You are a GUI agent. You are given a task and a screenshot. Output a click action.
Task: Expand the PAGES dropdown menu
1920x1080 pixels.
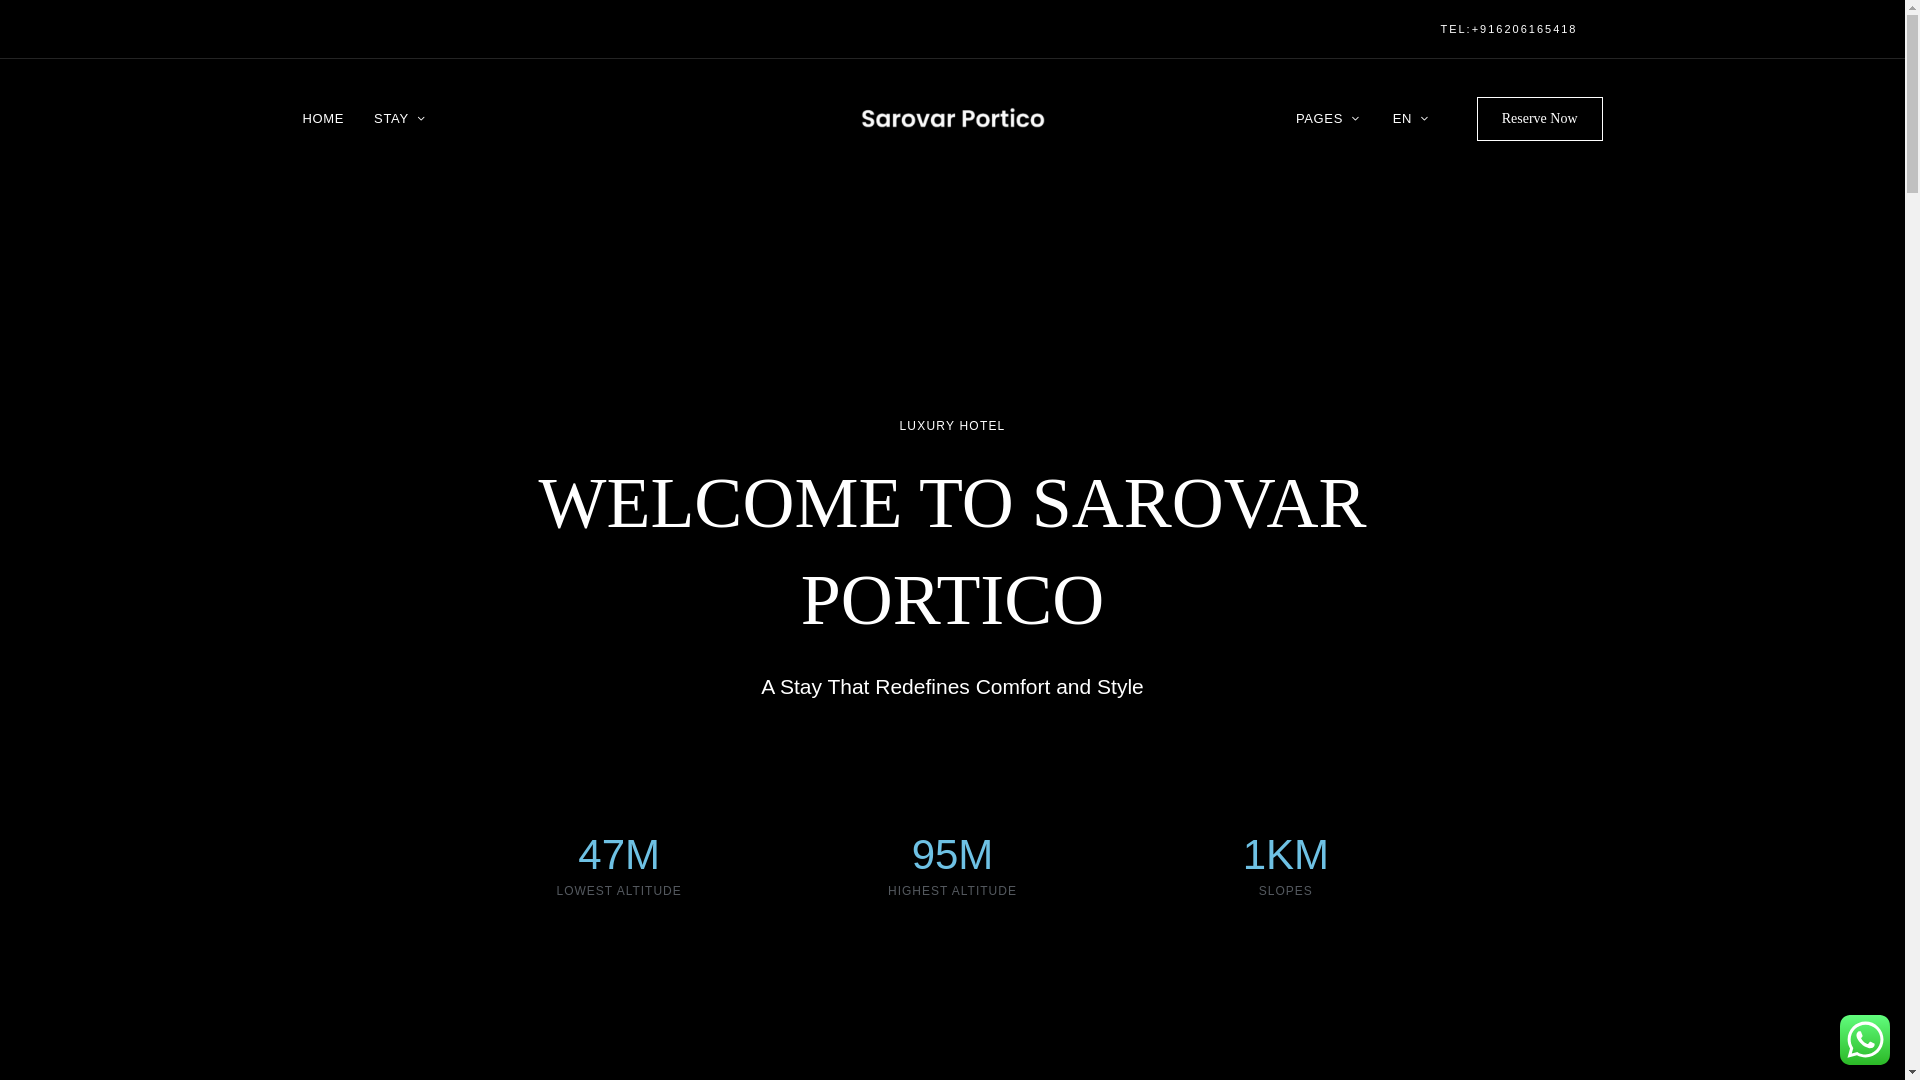coord(1327,119)
